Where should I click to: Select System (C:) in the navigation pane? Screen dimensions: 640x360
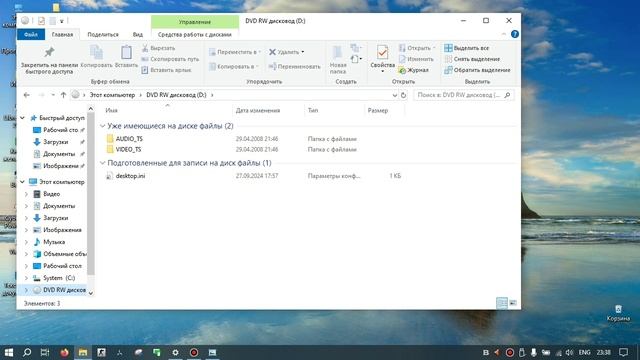click(x=59, y=278)
